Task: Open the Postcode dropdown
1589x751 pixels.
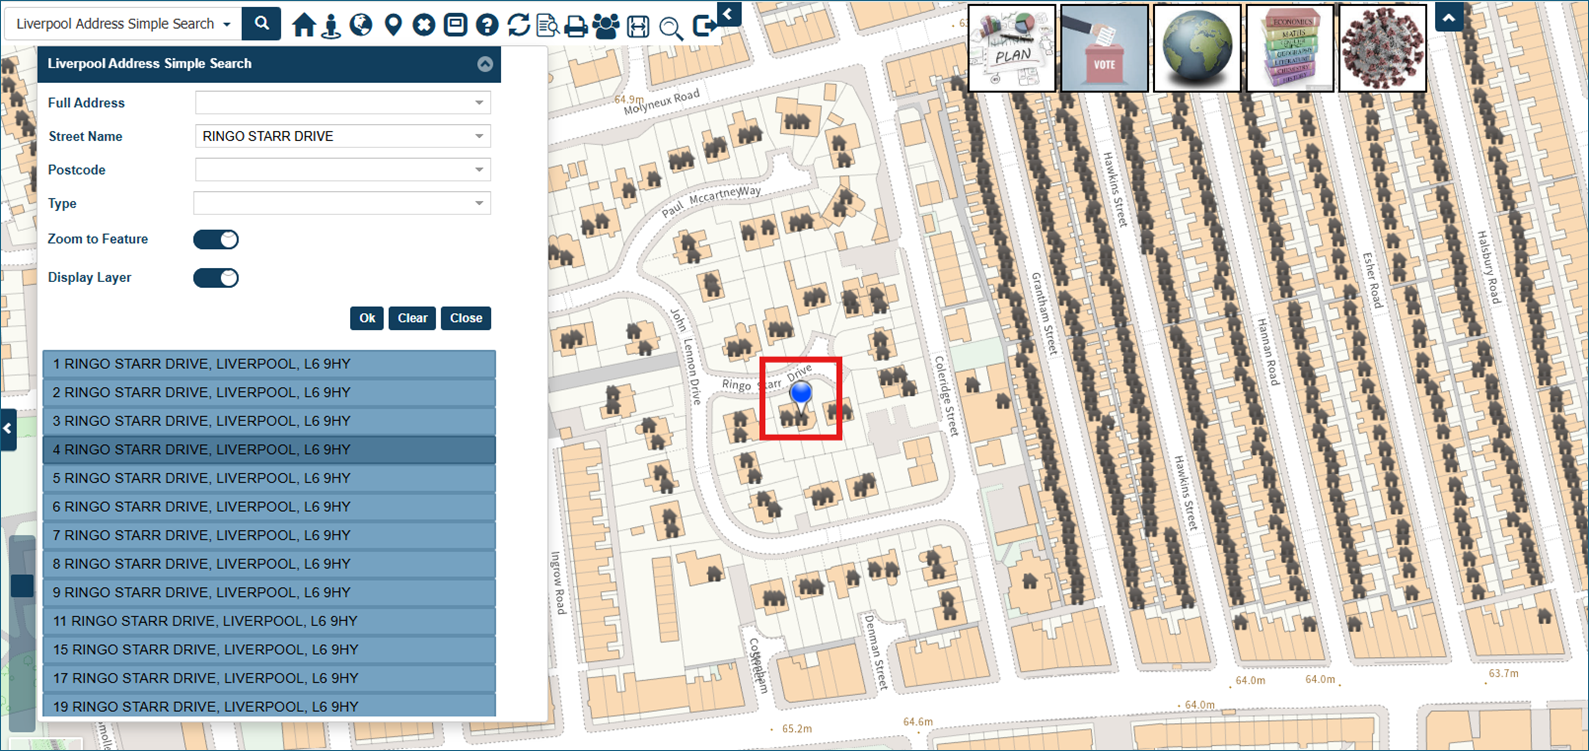Action: point(343,170)
